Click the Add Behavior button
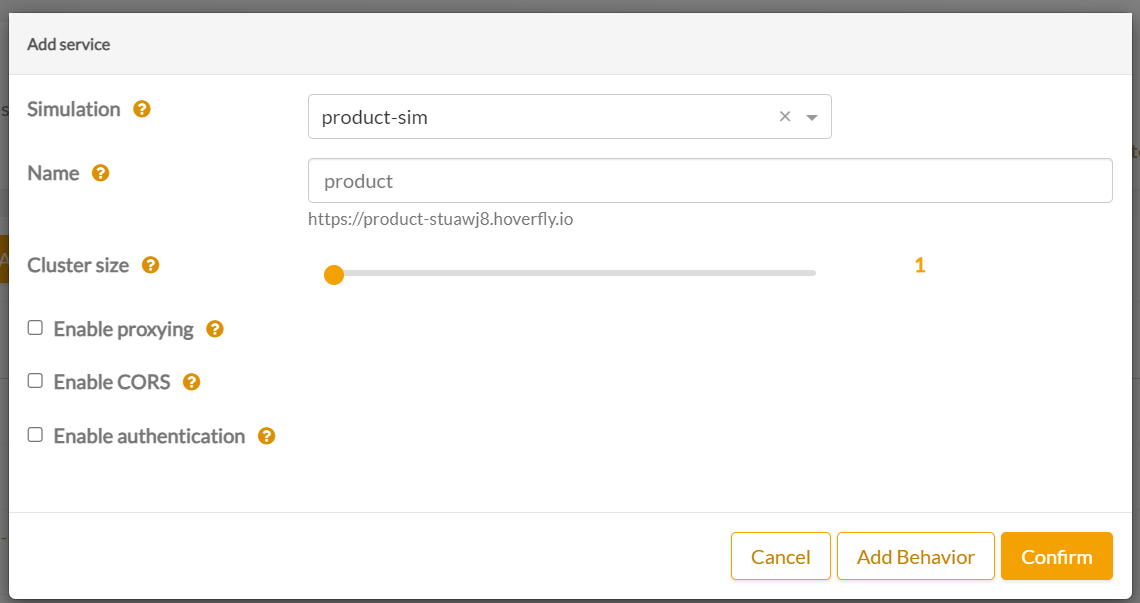Screen dimensions: 1140x603 pos(915,556)
